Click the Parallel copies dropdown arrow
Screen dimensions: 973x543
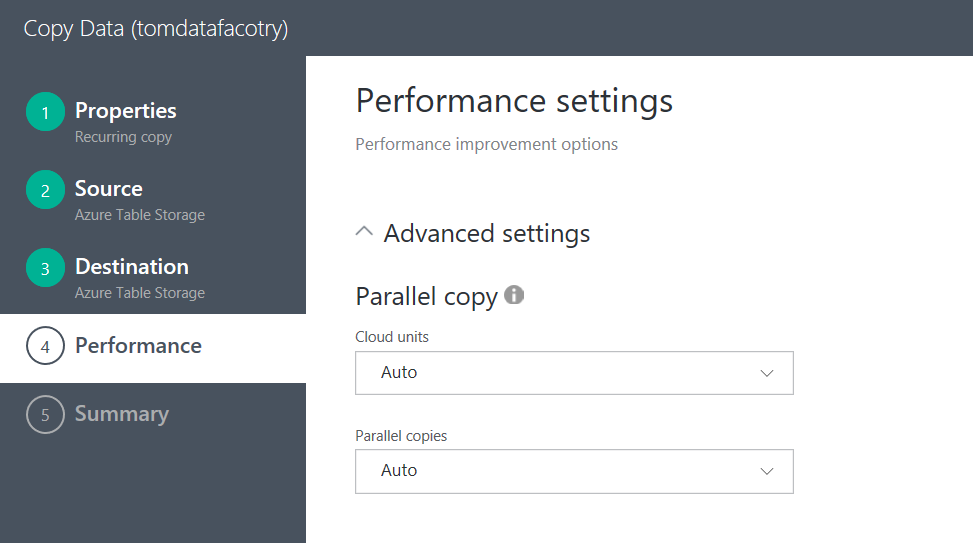tap(767, 471)
